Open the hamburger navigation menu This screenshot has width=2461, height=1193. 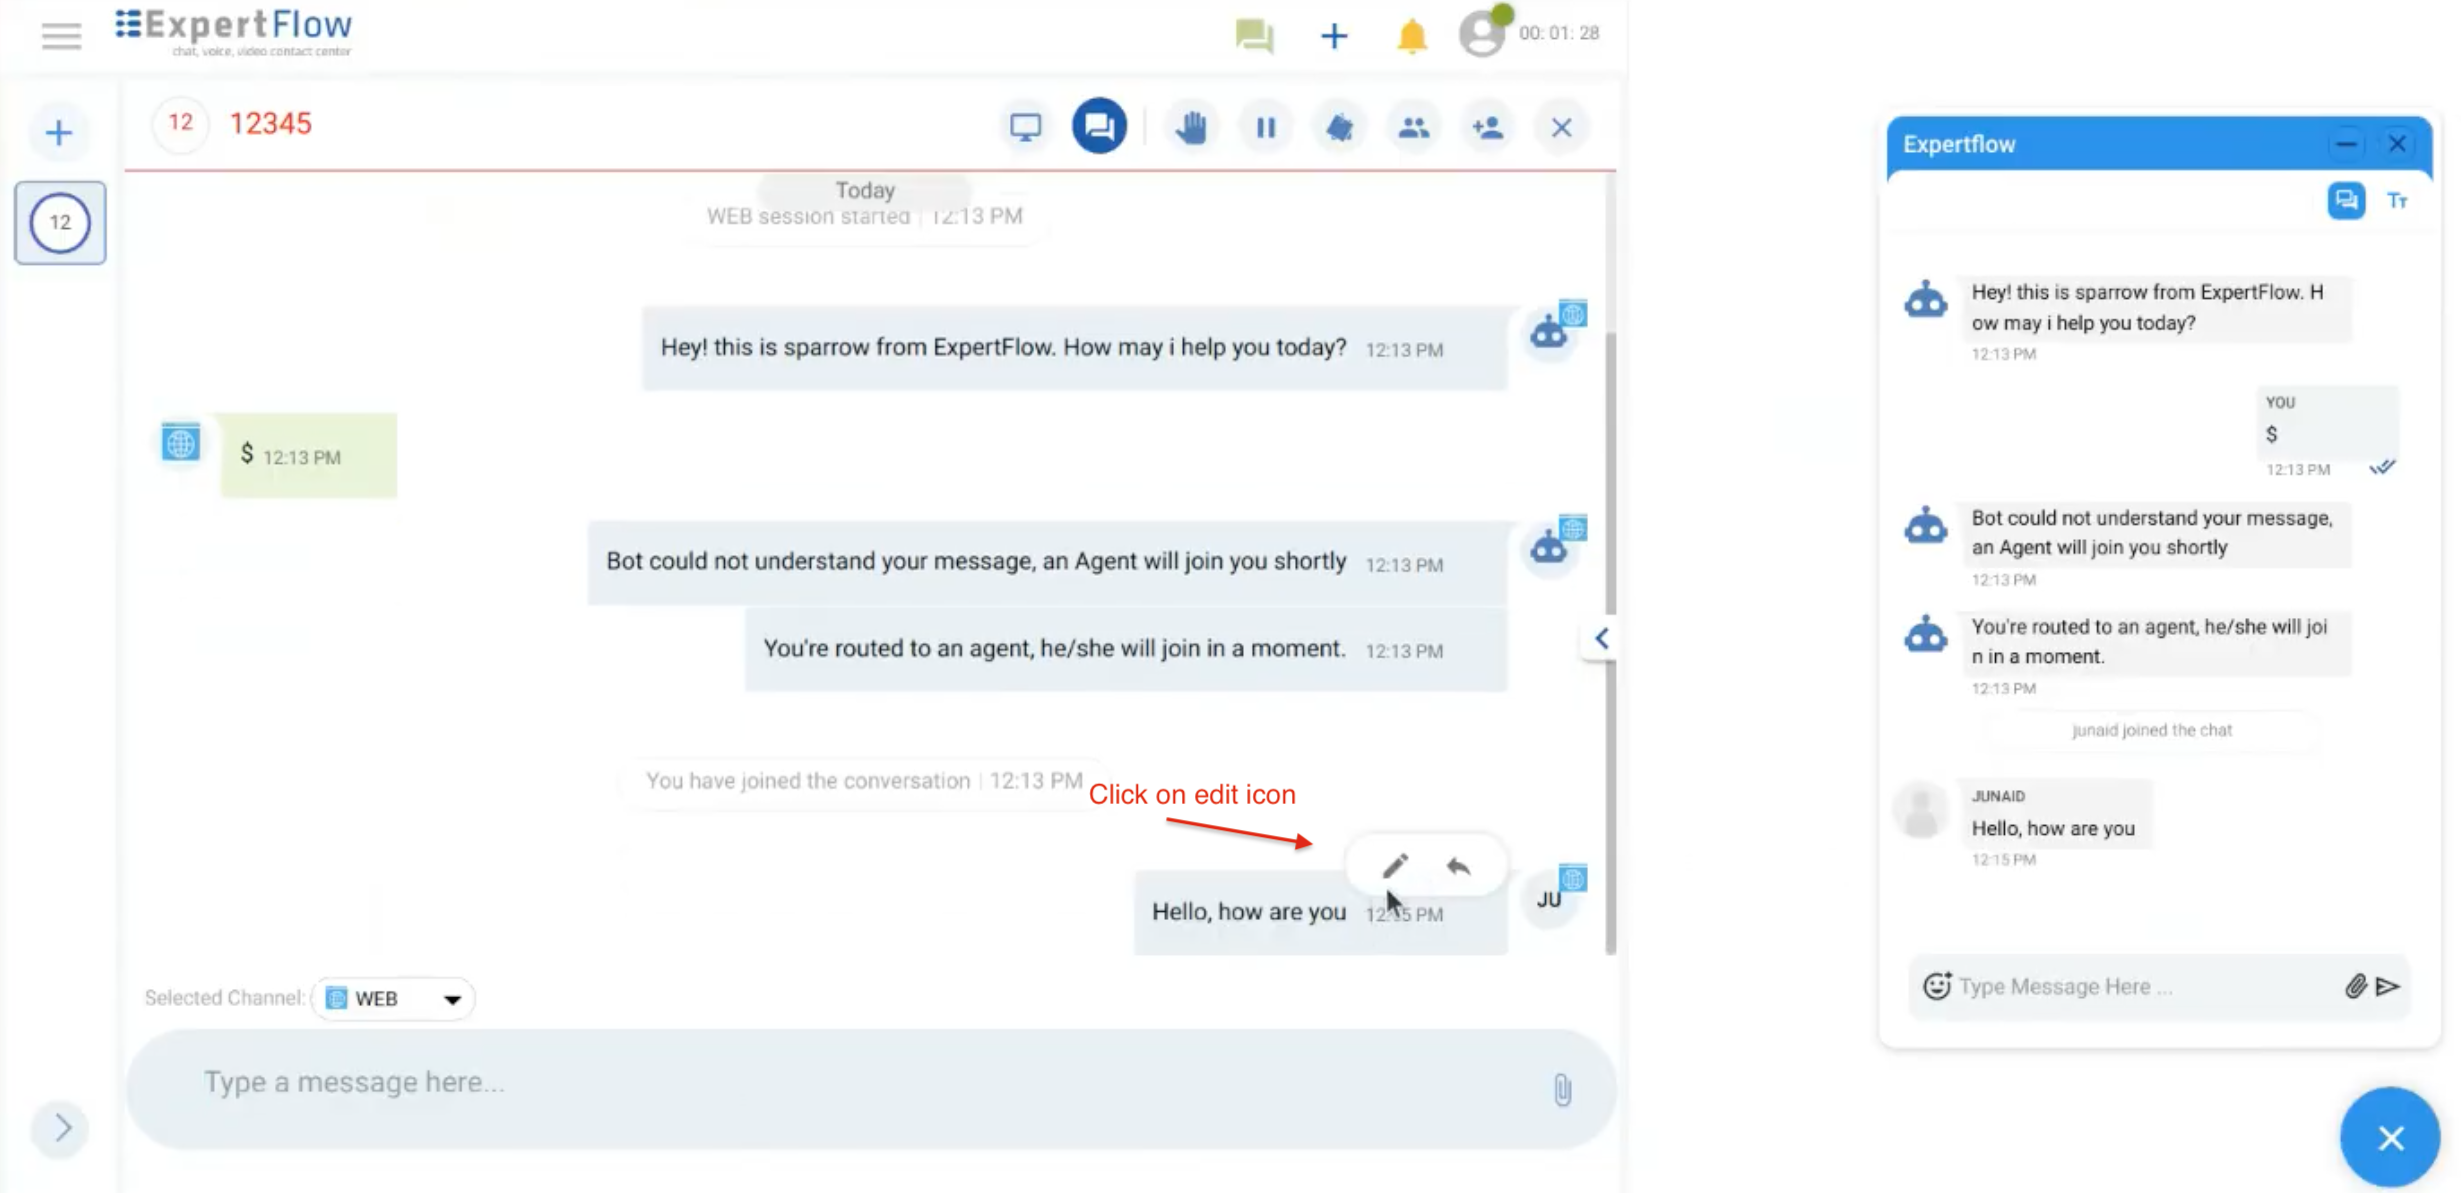pos(59,35)
